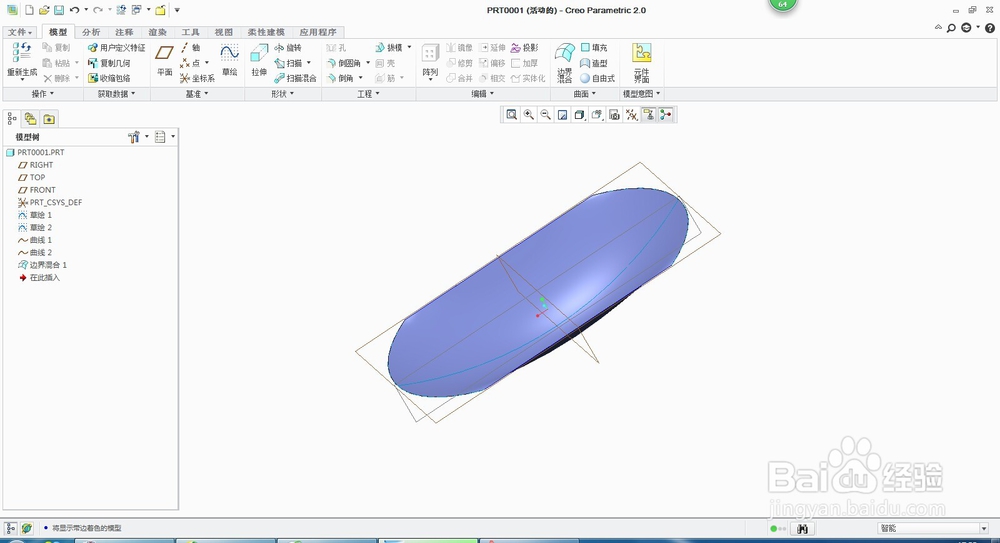Switch to the 柔性建模 ribbon tab

click(266, 32)
